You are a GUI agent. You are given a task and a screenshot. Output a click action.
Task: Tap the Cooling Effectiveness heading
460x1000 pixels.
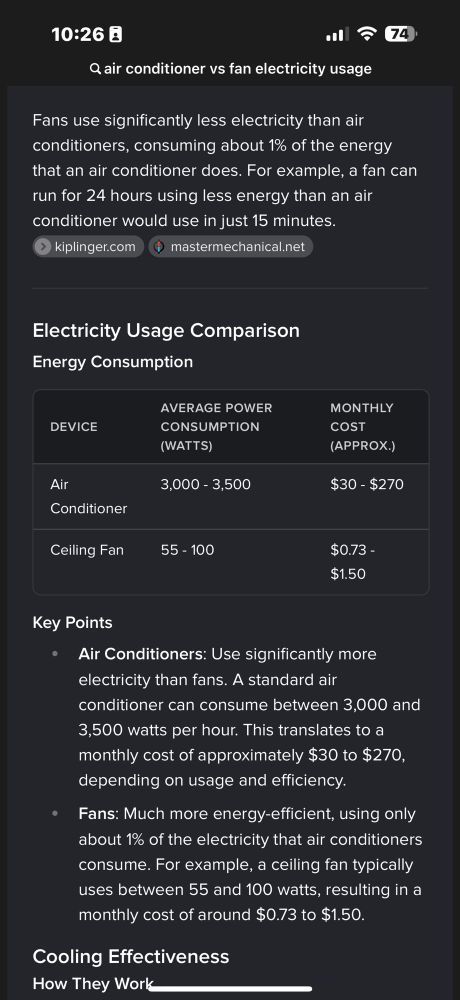pyautogui.click(x=131, y=957)
